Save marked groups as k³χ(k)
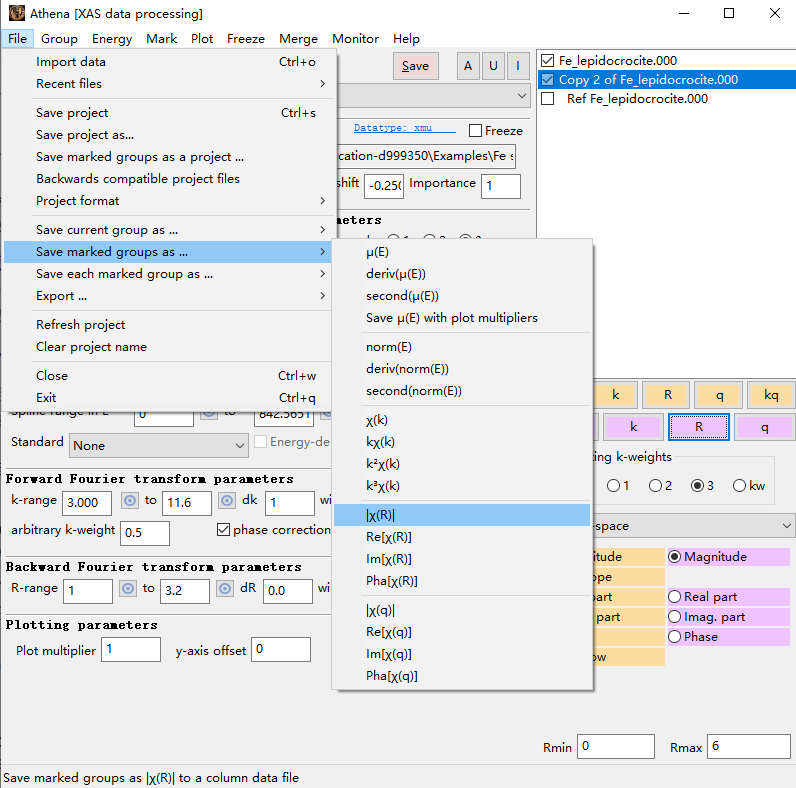Screen dimensions: 796x788 [x=462, y=486]
